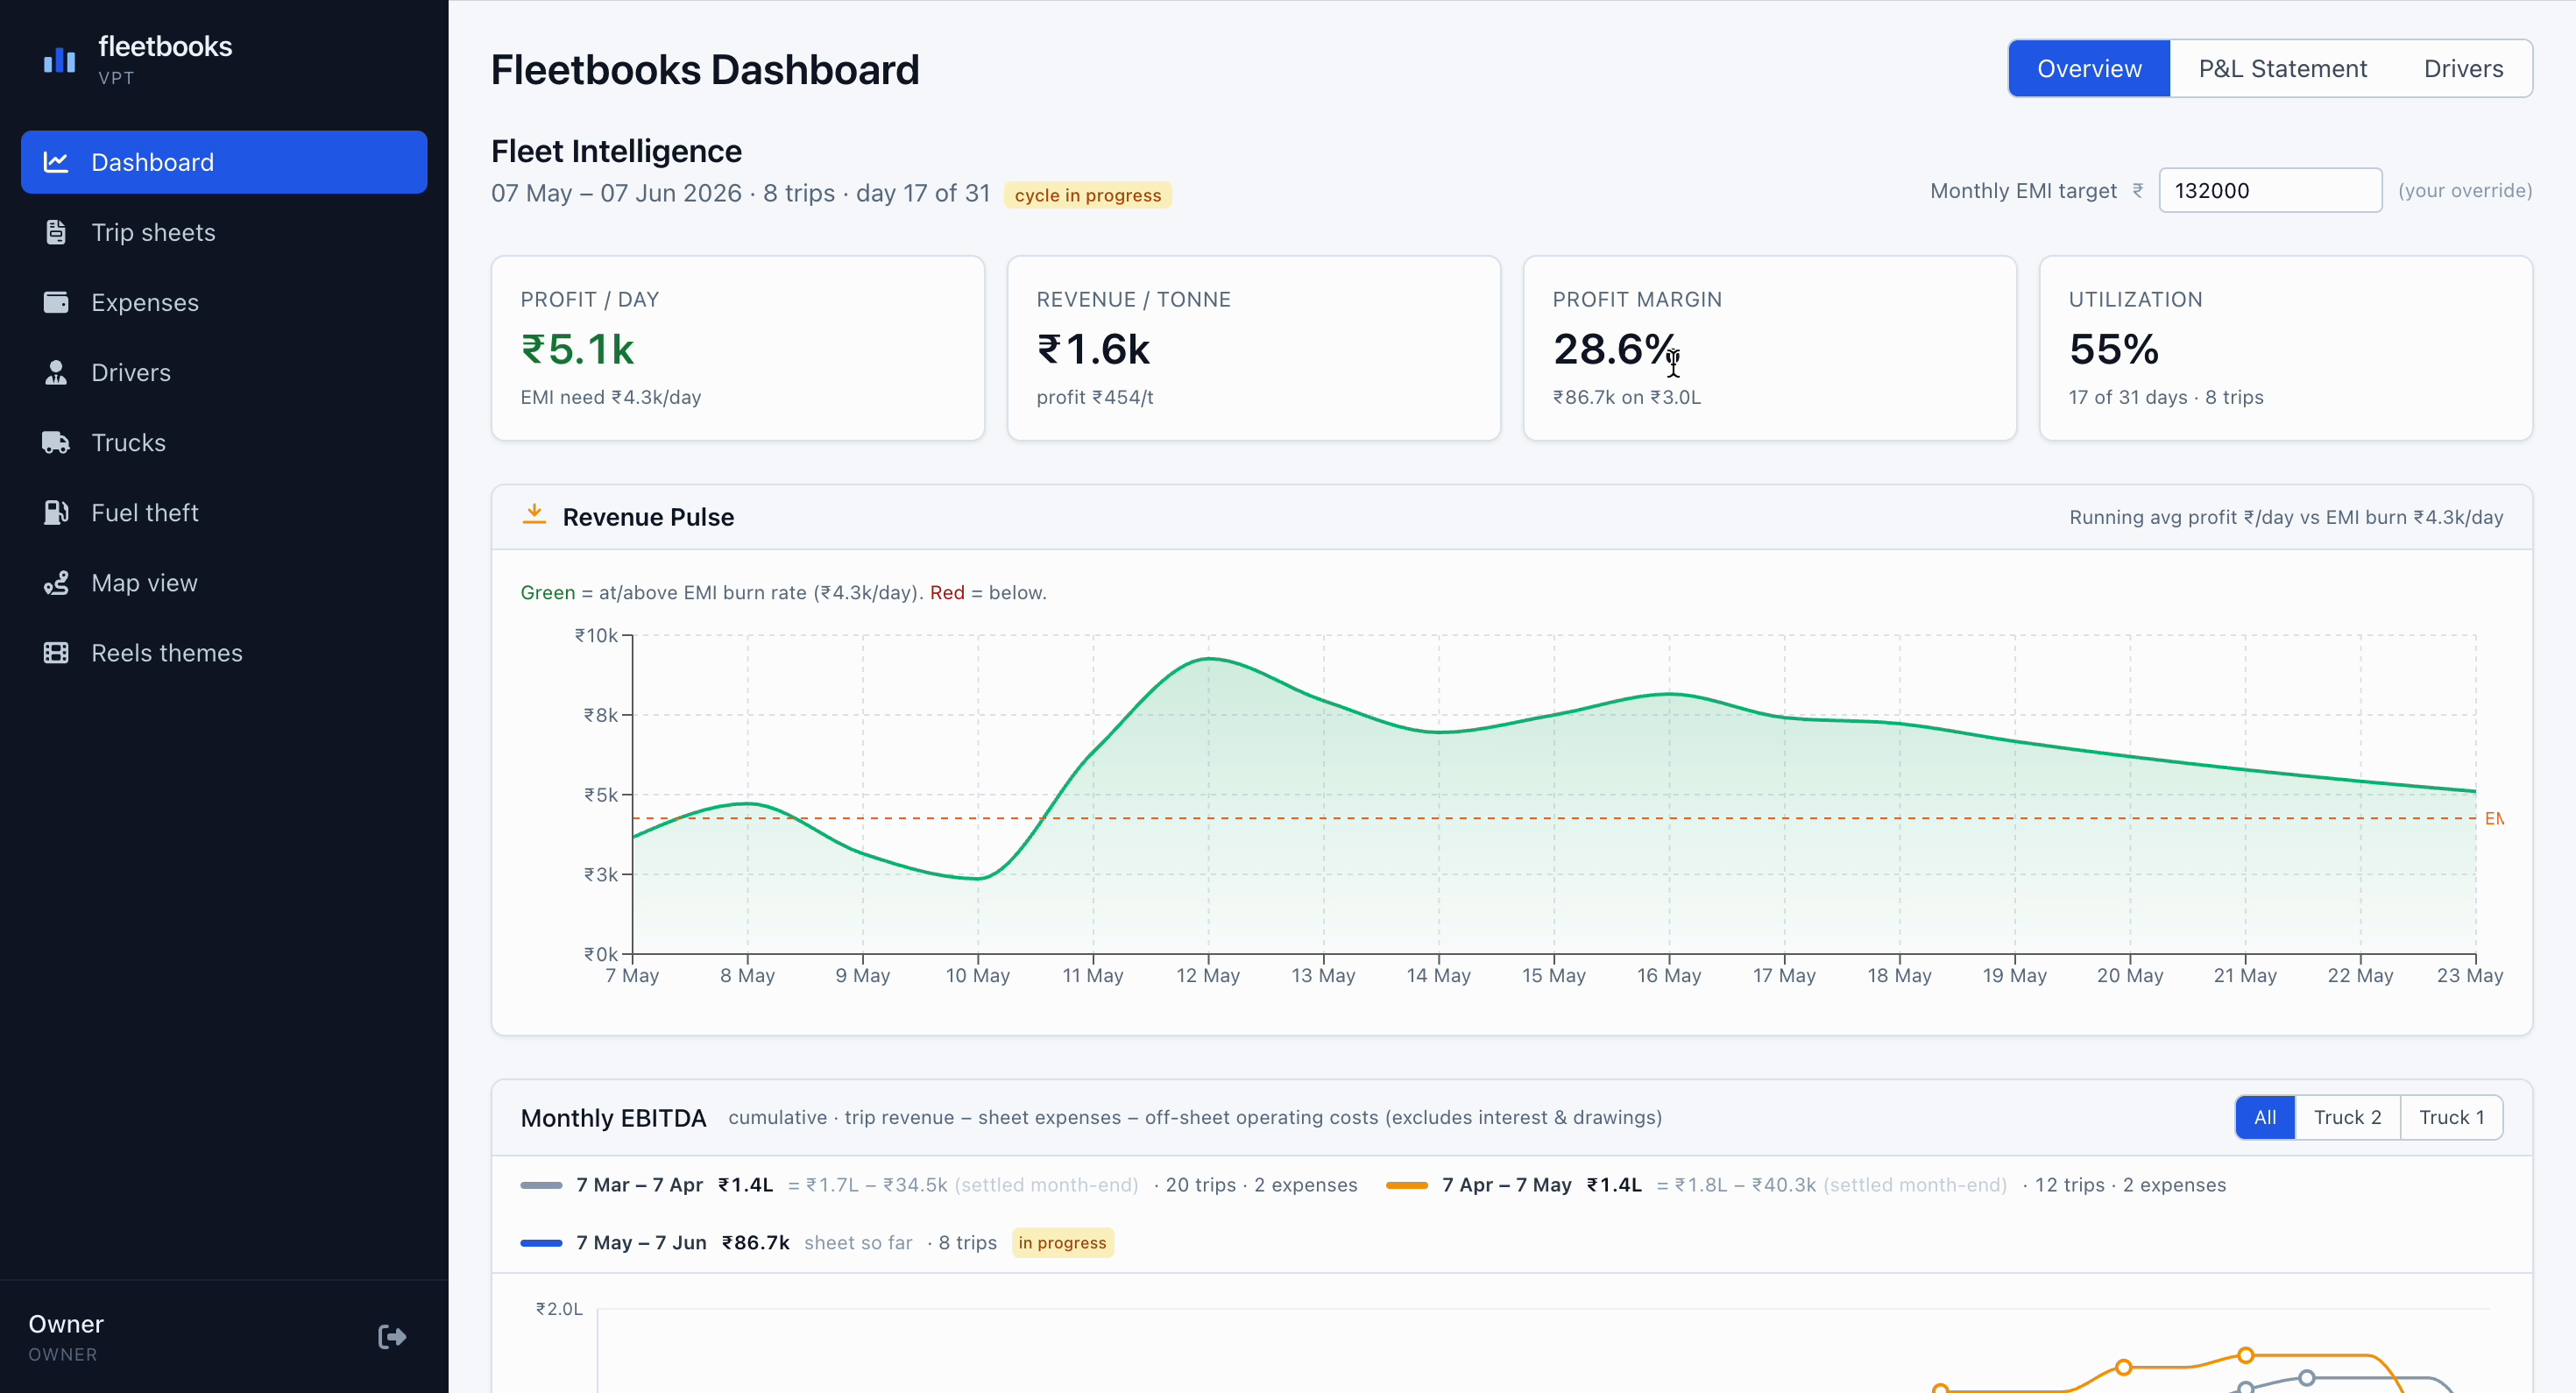Click the '7 Mar – 7 Apr ₹1.4L' legend text
Image resolution: width=2576 pixels, height=1393 pixels.
coord(674,1185)
